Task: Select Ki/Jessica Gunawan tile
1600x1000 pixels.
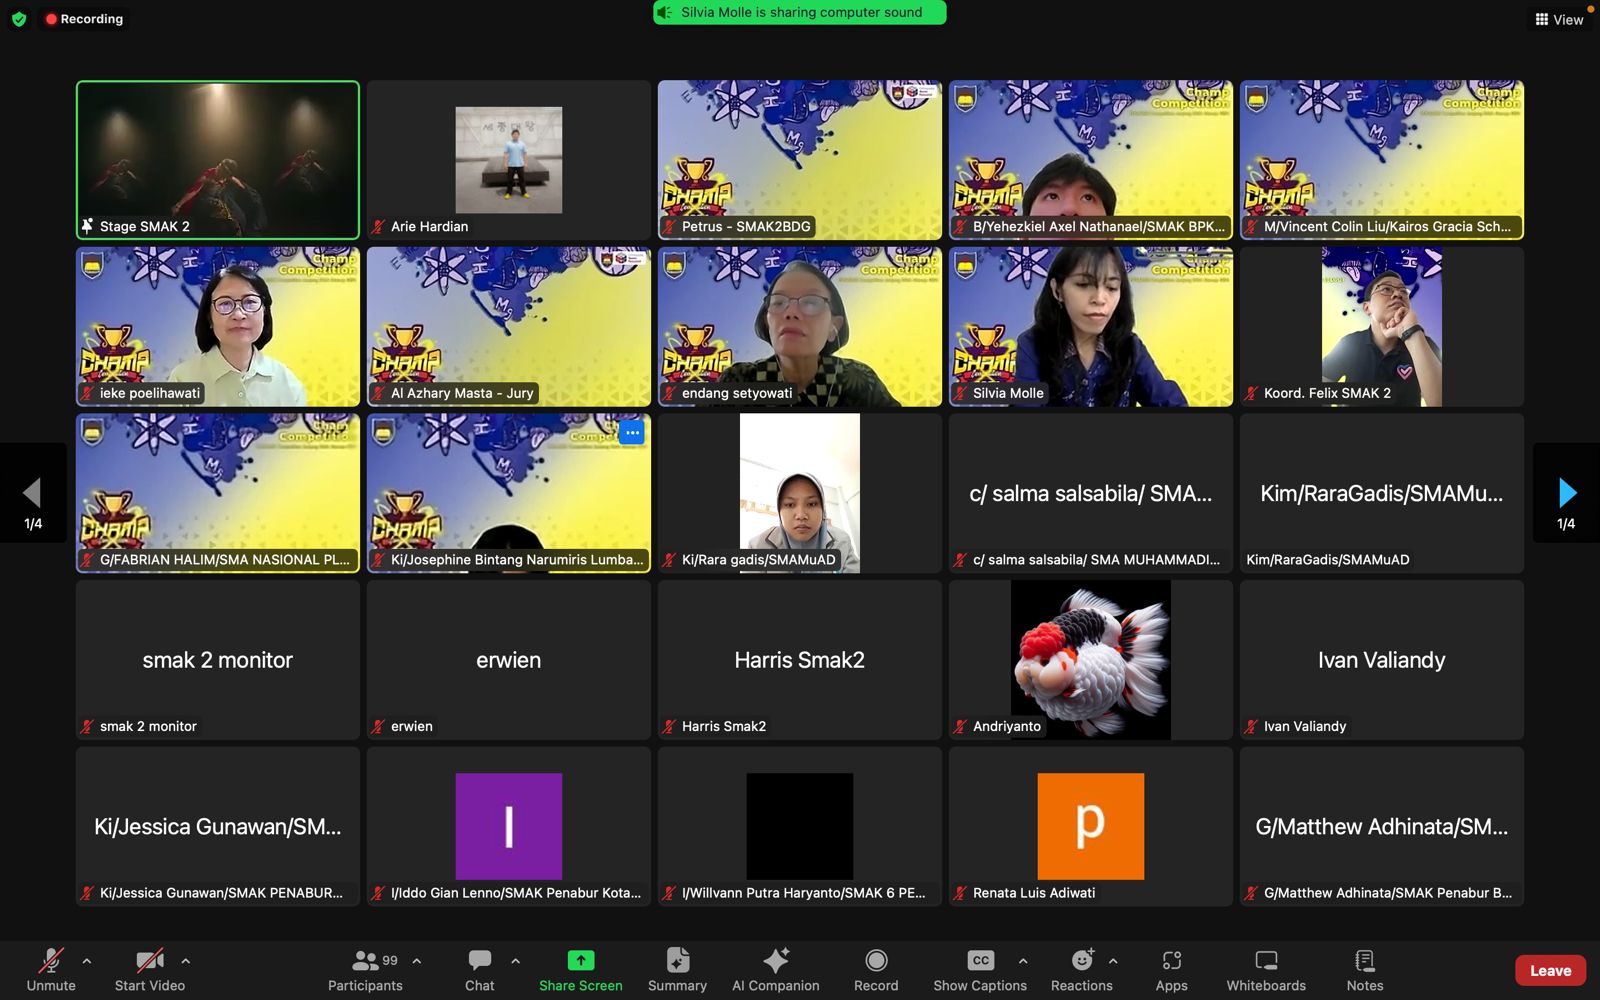Action: 218,827
